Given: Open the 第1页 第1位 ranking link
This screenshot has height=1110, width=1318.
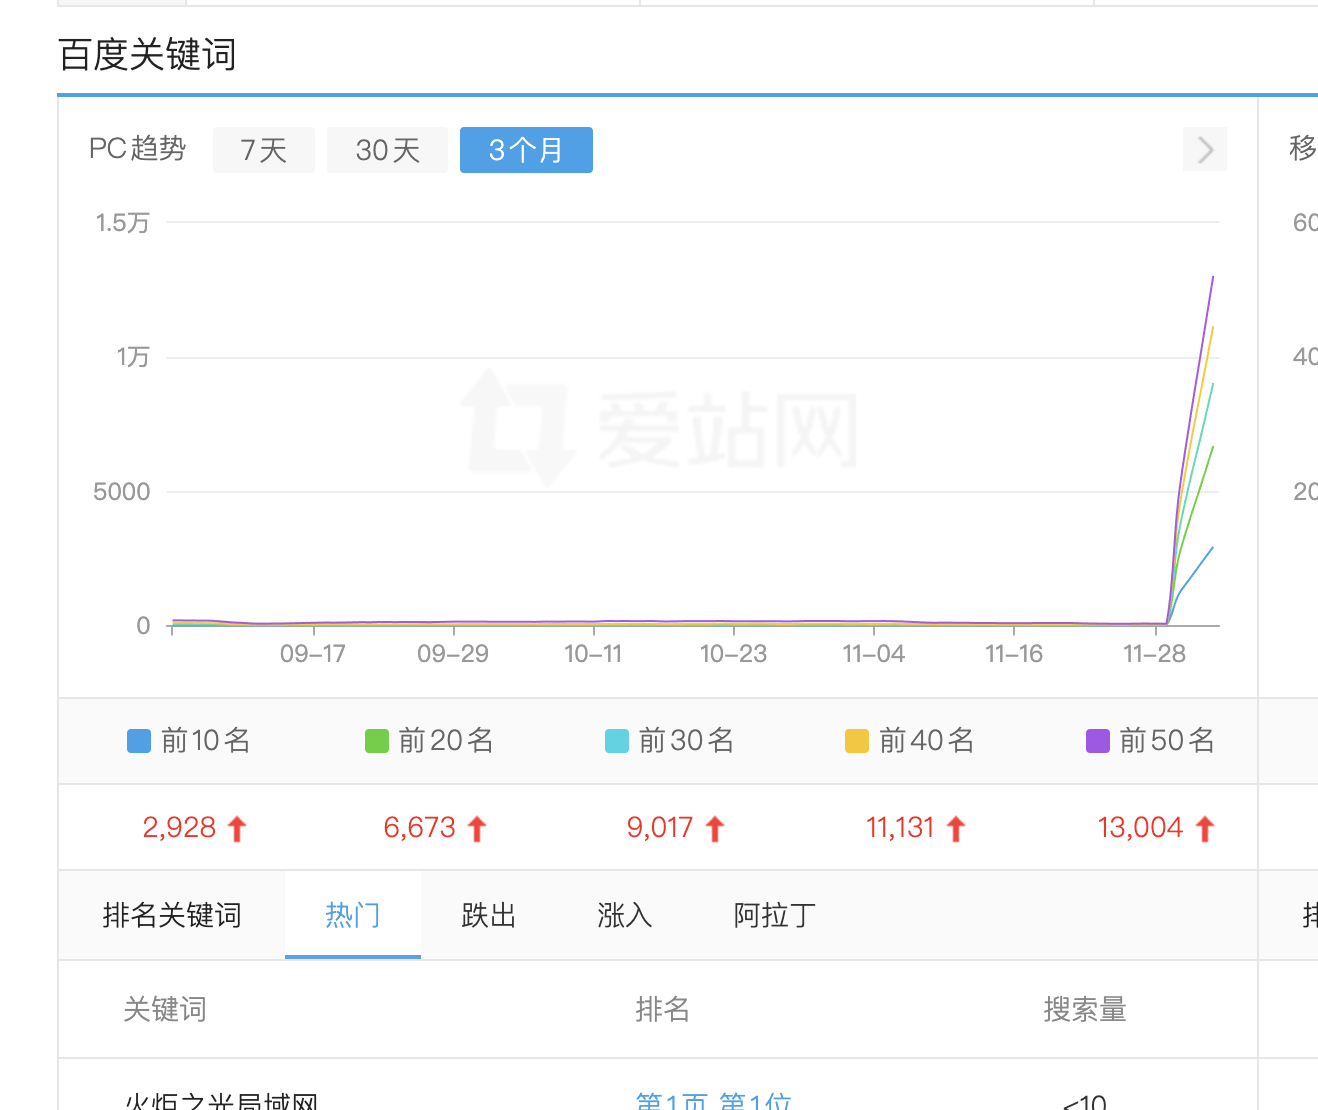Looking at the screenshot, I should tap(714, 1100).
